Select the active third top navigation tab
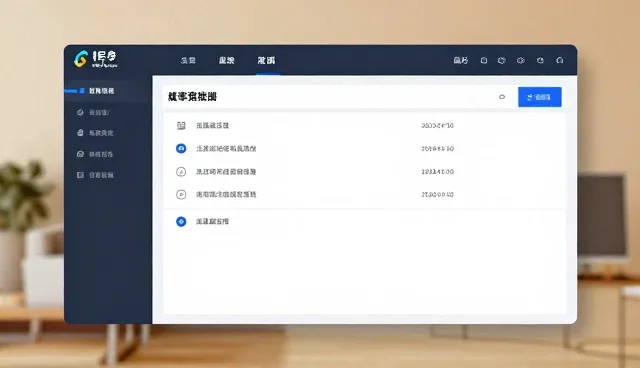Viewport: 640px width, 368px height. pyautogui.click(x=266, y=60)
